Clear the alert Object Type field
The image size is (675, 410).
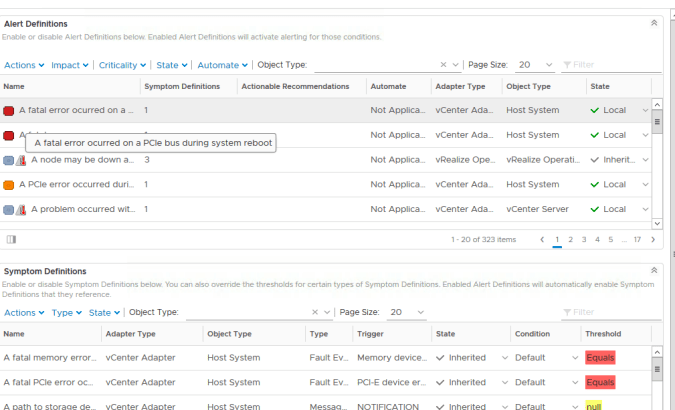443,65
